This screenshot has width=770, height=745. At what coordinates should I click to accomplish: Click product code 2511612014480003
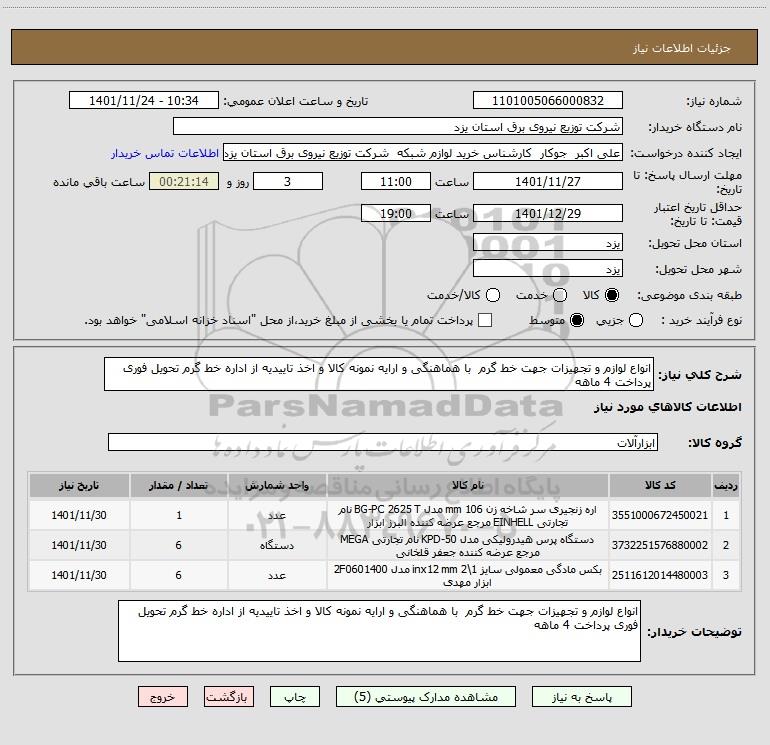[660, 575]
